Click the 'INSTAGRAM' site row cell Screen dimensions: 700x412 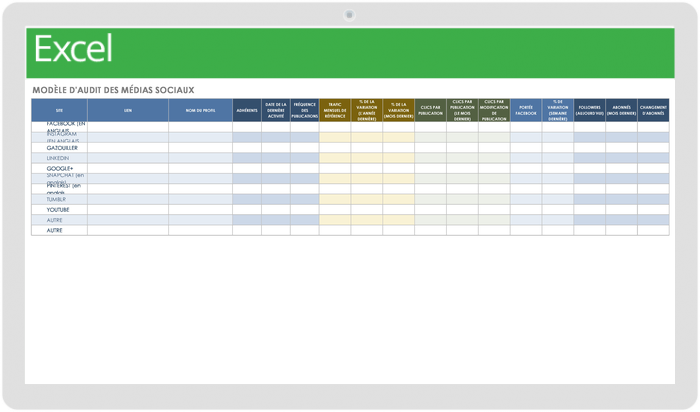[x=59, y=137]
